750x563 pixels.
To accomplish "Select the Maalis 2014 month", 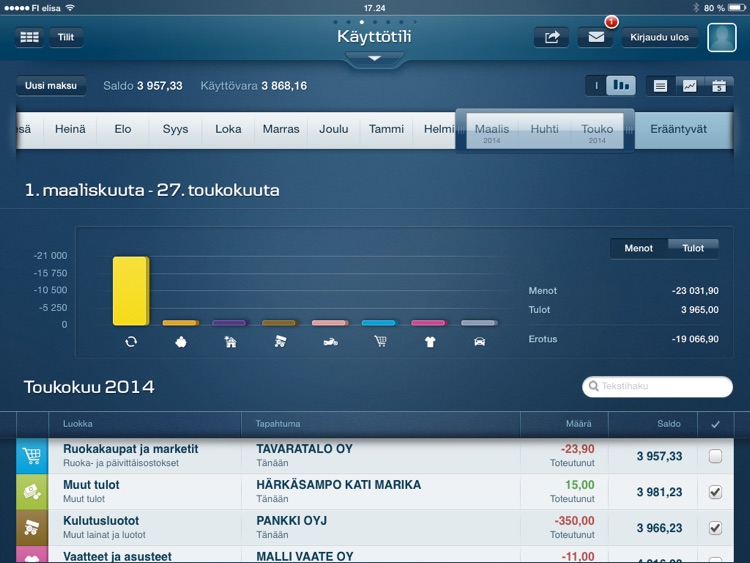I will (492, 132).
